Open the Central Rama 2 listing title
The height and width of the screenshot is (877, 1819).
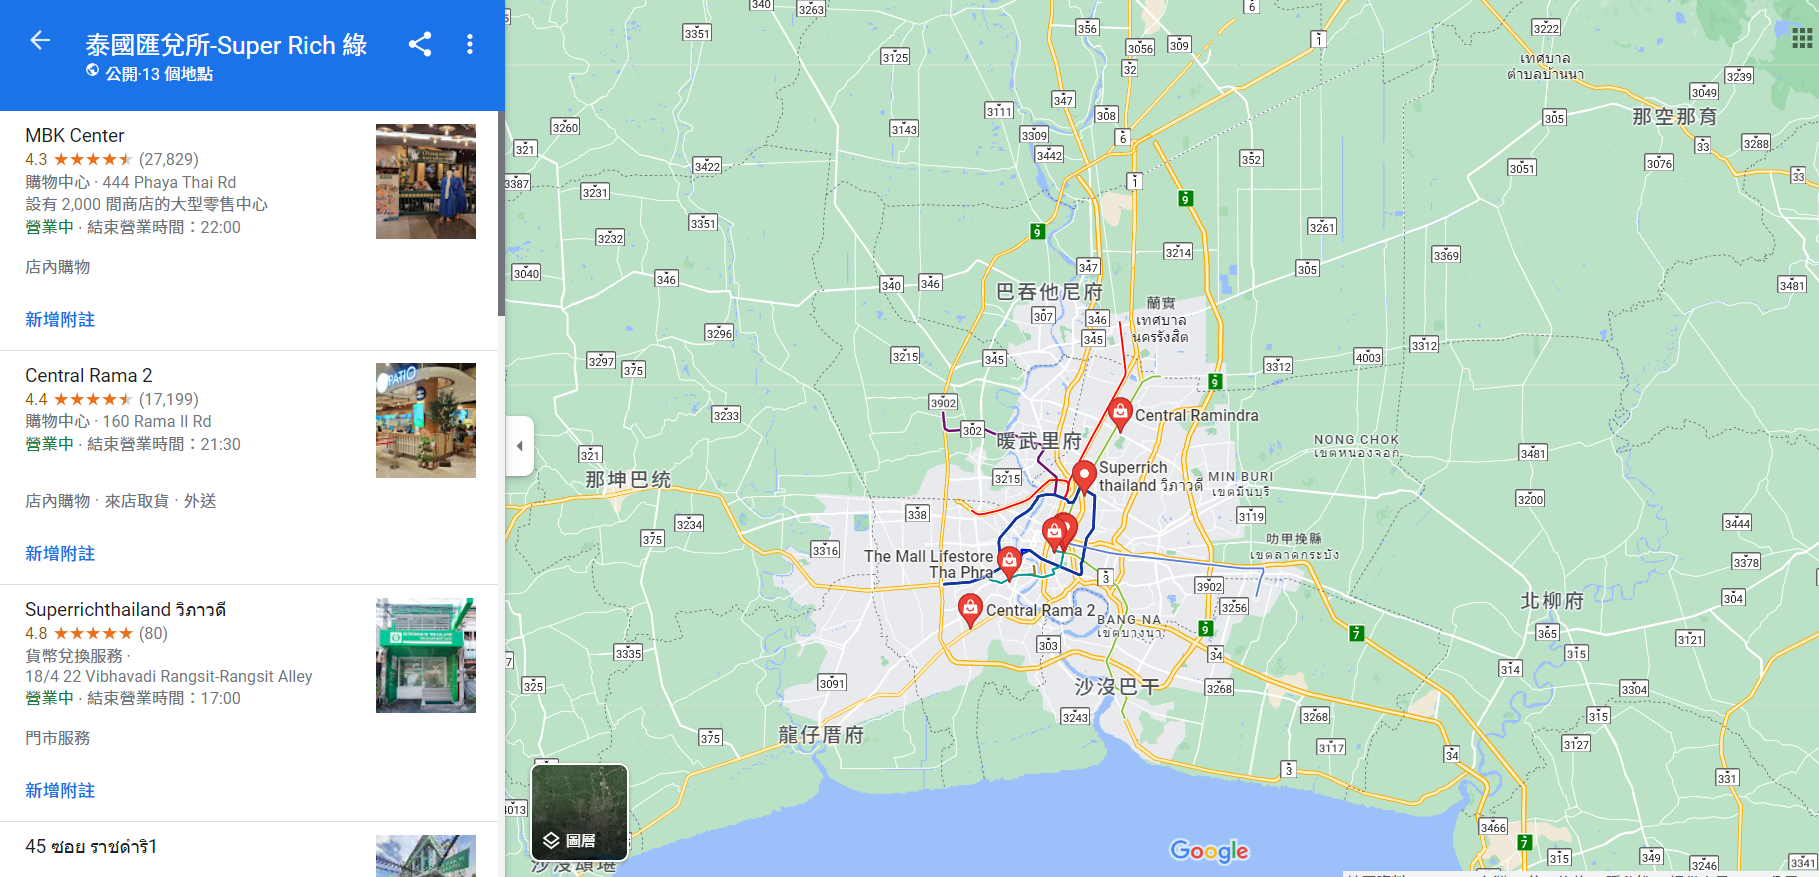point(89,376)
